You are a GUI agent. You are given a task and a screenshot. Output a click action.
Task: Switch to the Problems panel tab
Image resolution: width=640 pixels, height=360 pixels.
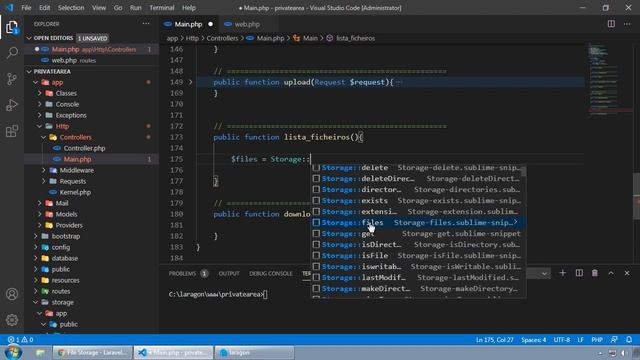pos(188,273)
